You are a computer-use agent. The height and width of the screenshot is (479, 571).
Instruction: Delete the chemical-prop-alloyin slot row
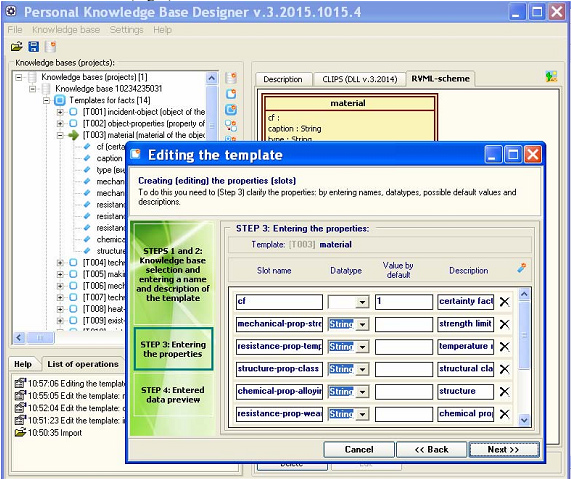pos(504,392)
